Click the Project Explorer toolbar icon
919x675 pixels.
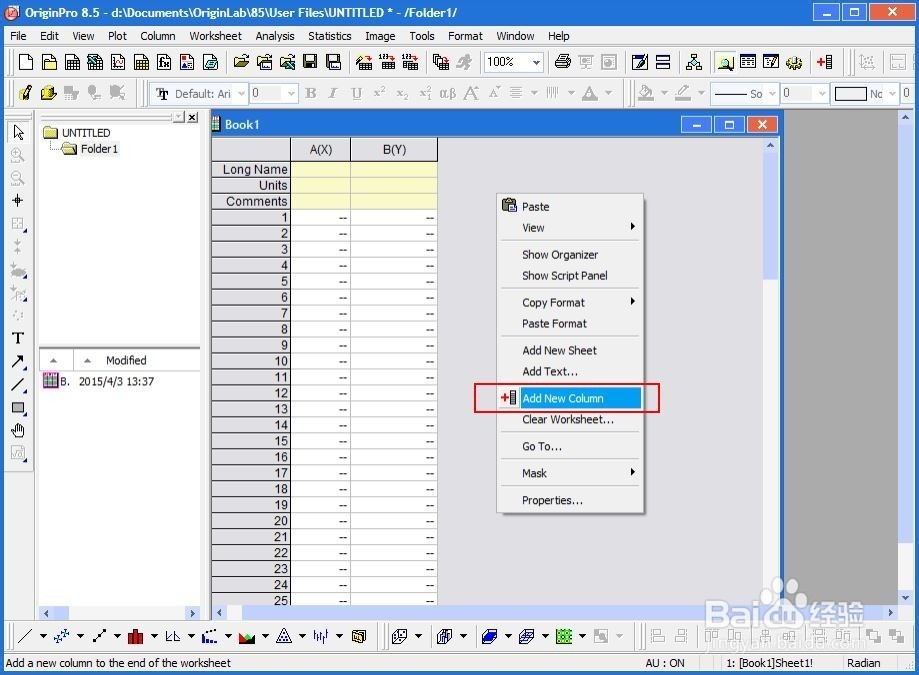[726, 62]
